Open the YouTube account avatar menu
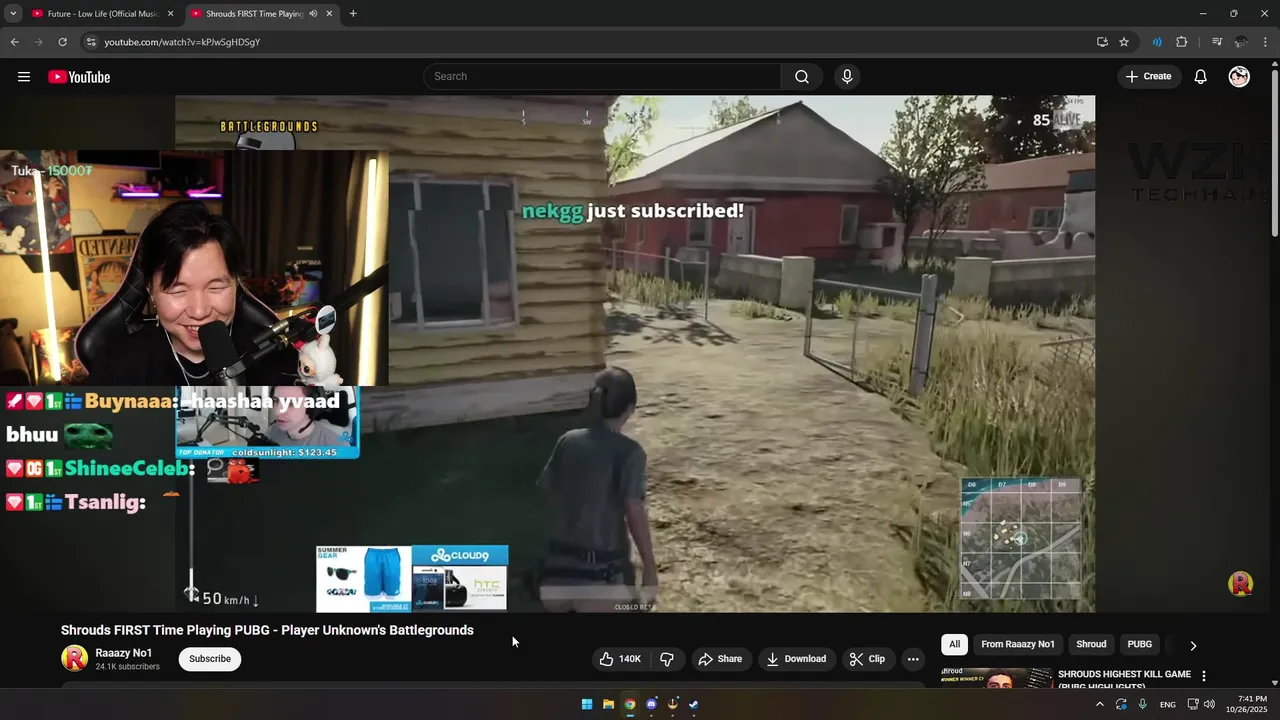 (1239, 77)
